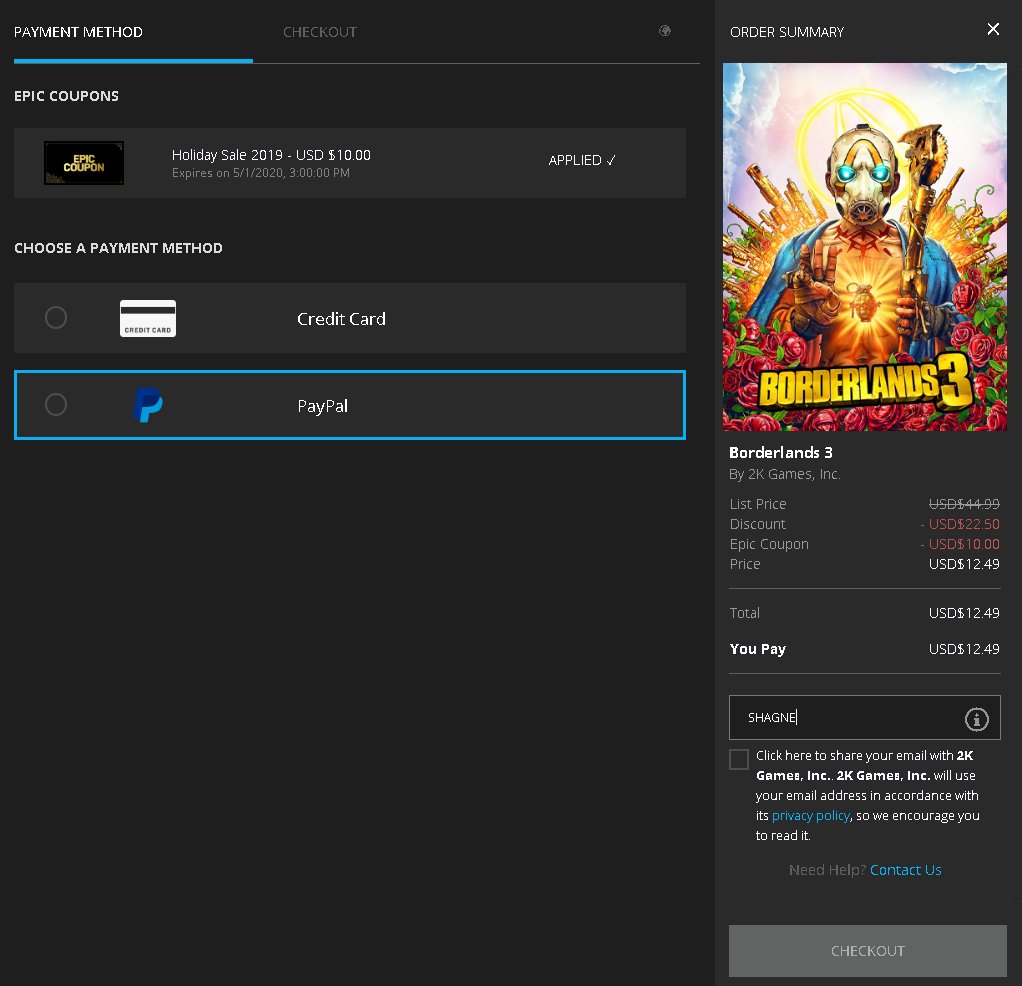Open the globe language icon
Image resolution: width=1022 pixels, height=986 pixels.
(x=664, y=31)
